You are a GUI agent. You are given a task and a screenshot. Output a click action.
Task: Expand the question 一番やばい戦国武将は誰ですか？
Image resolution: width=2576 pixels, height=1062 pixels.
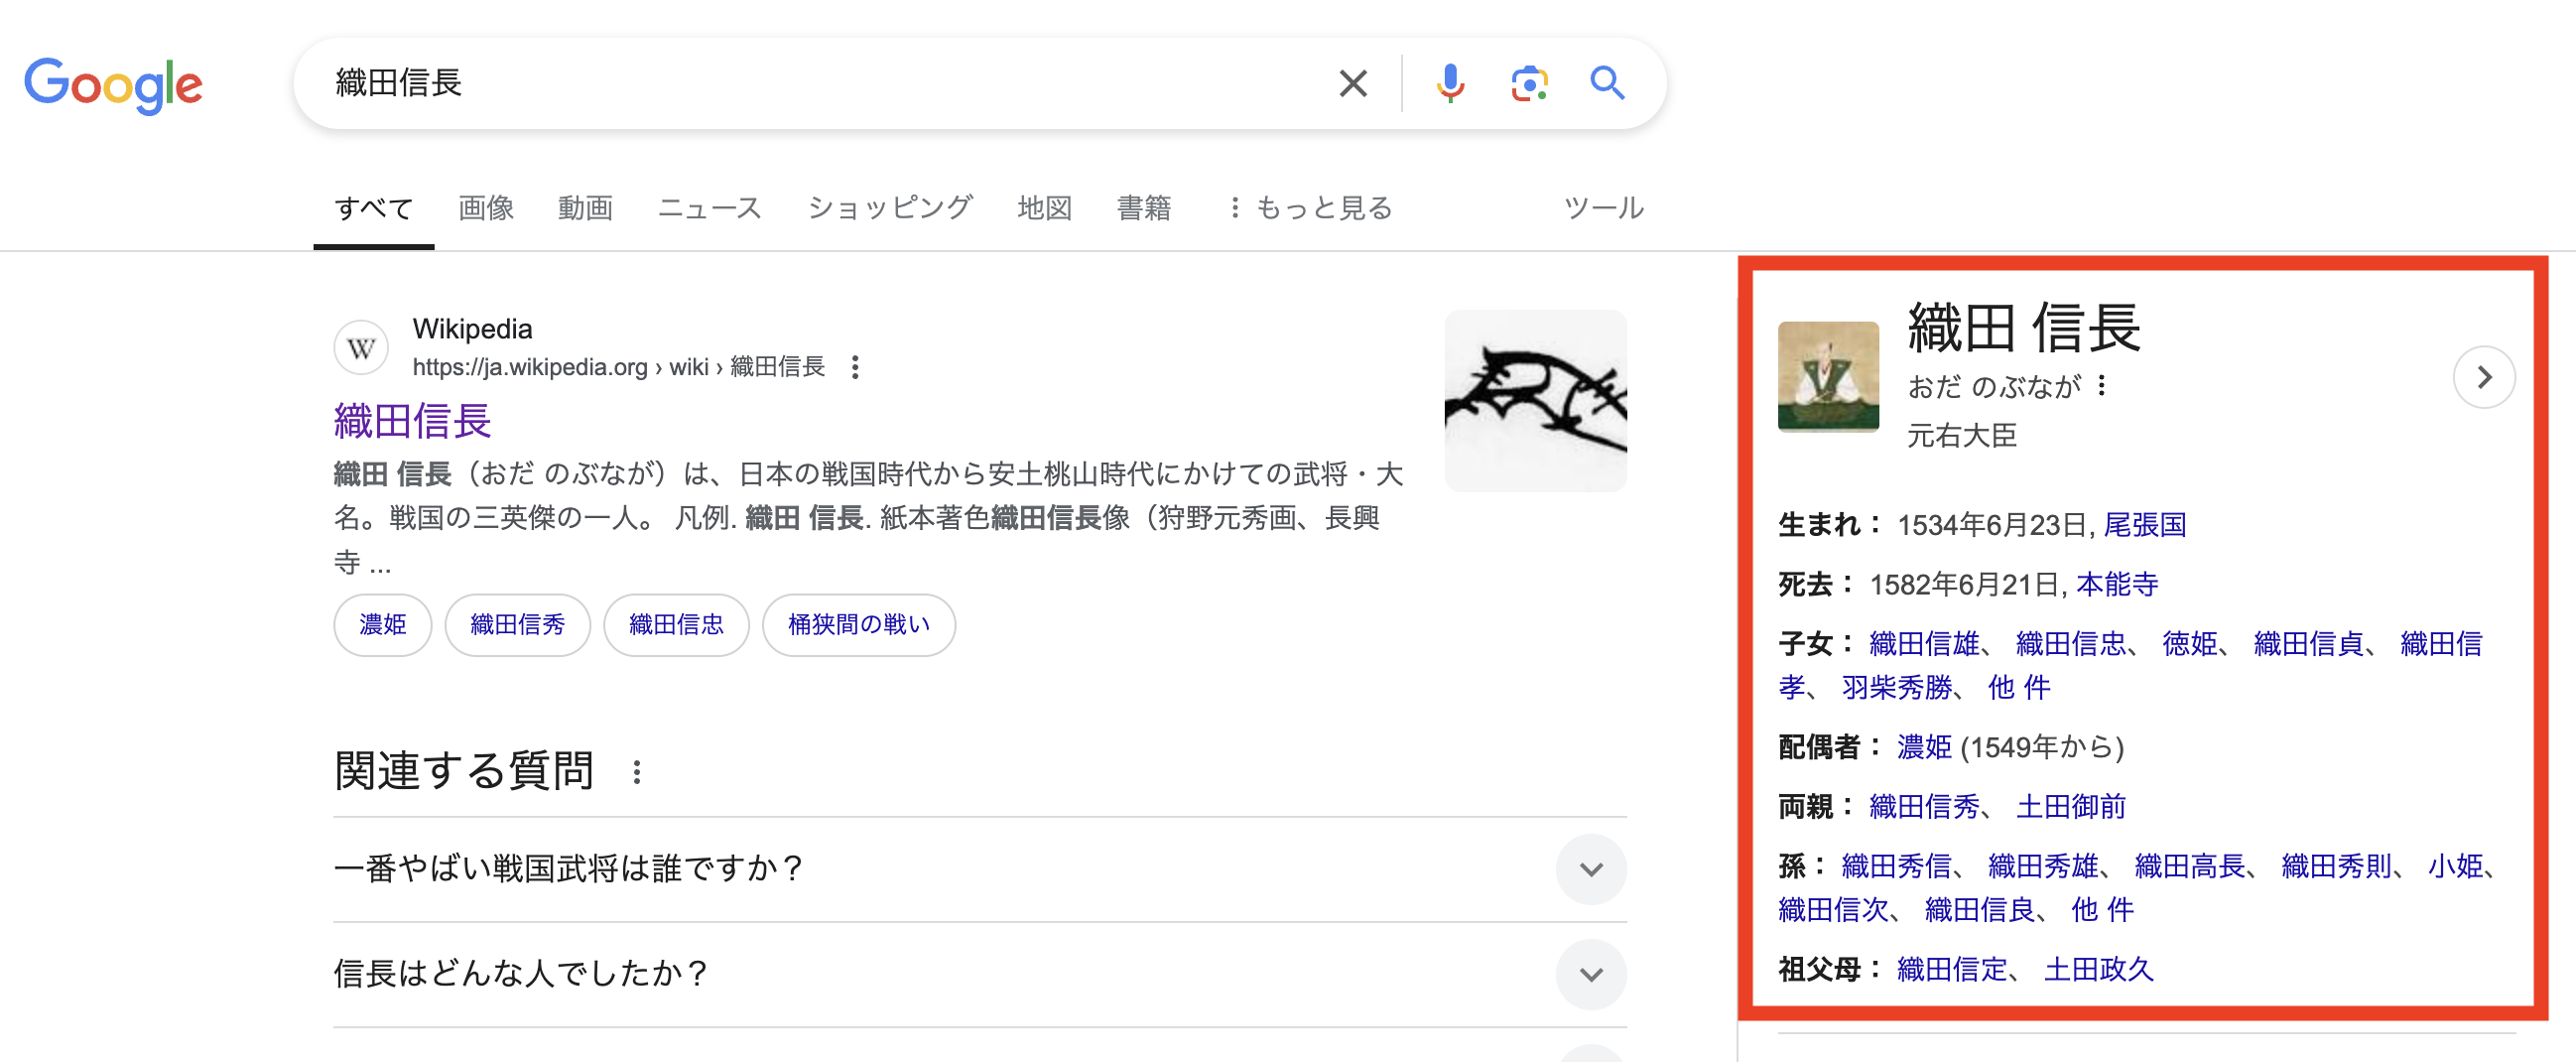pyautogui.click(x=980, y=869)
